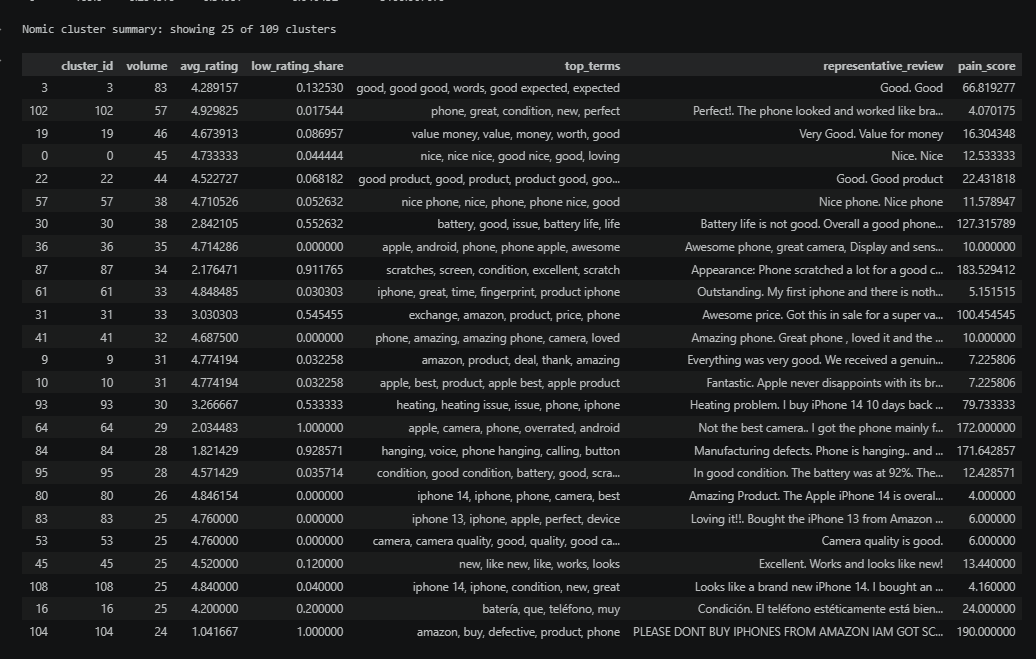The height and width of the screenshot is (659, 1036).
Task: Click top terms 'iphone 14, iphone, phone, camera, best'
Action: pyautogui.click(x=518, y=496)
